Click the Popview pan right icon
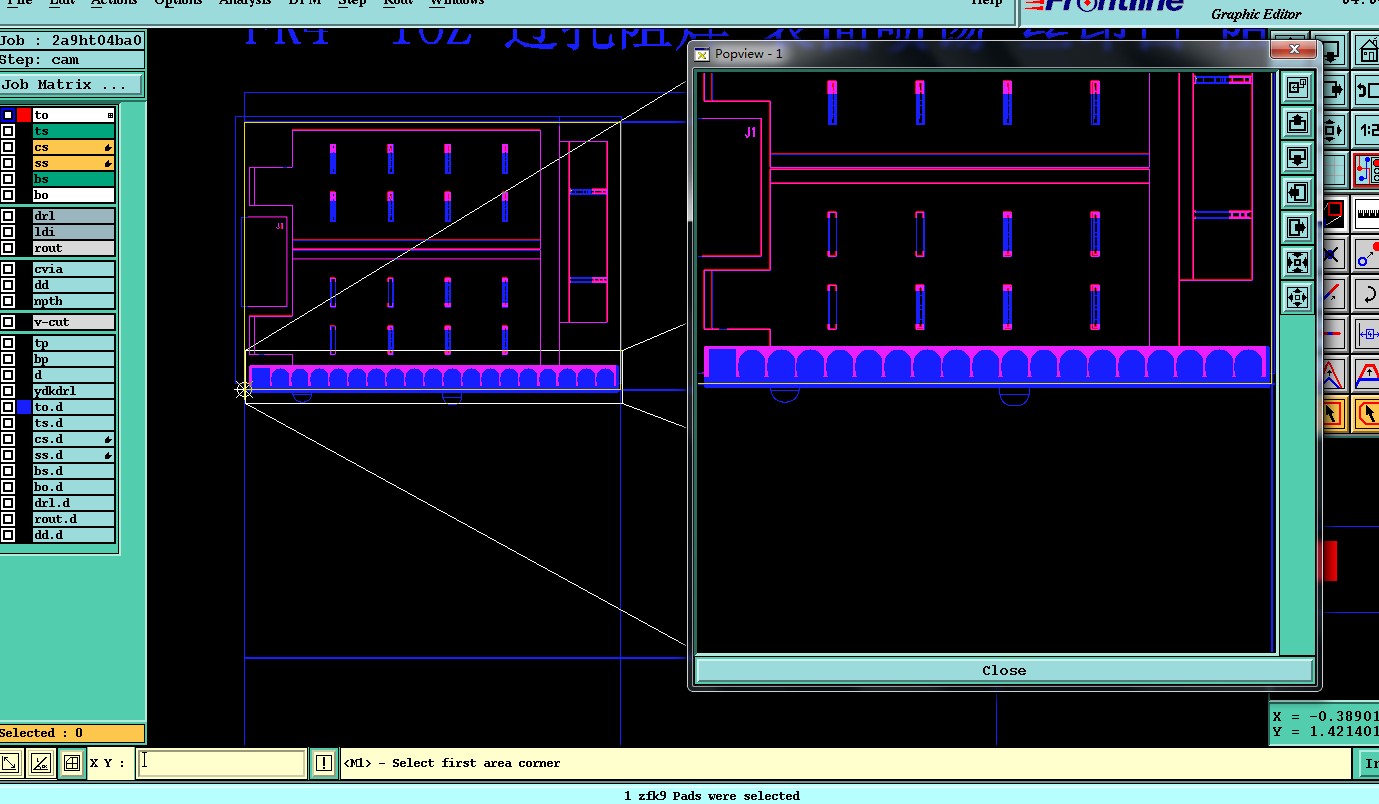The image size is (1379, 804). click(1297, 227)
